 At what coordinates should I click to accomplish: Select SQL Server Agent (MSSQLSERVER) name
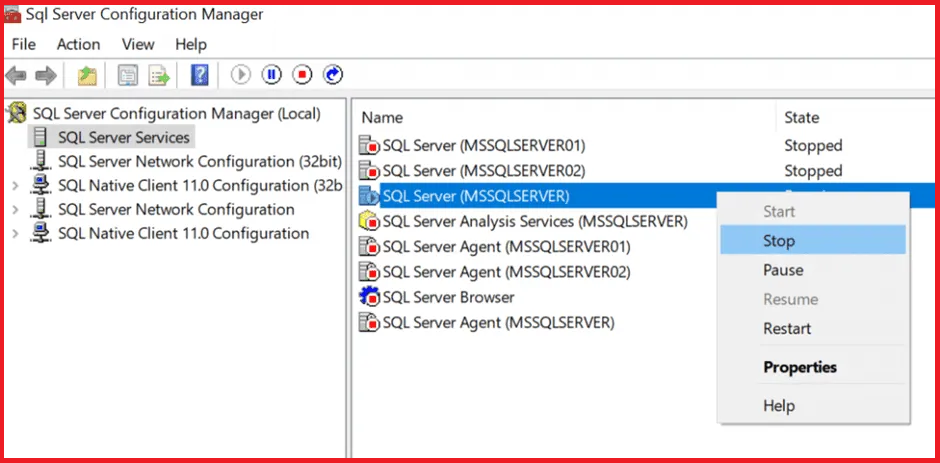click(499, 323)
